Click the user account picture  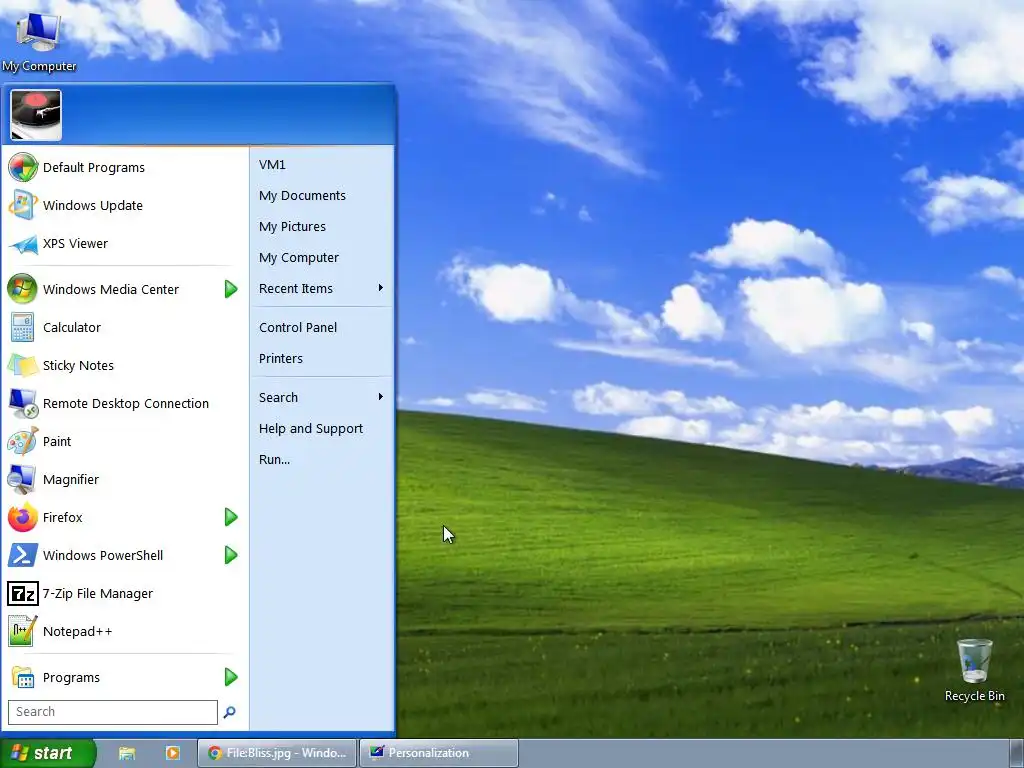36,115
